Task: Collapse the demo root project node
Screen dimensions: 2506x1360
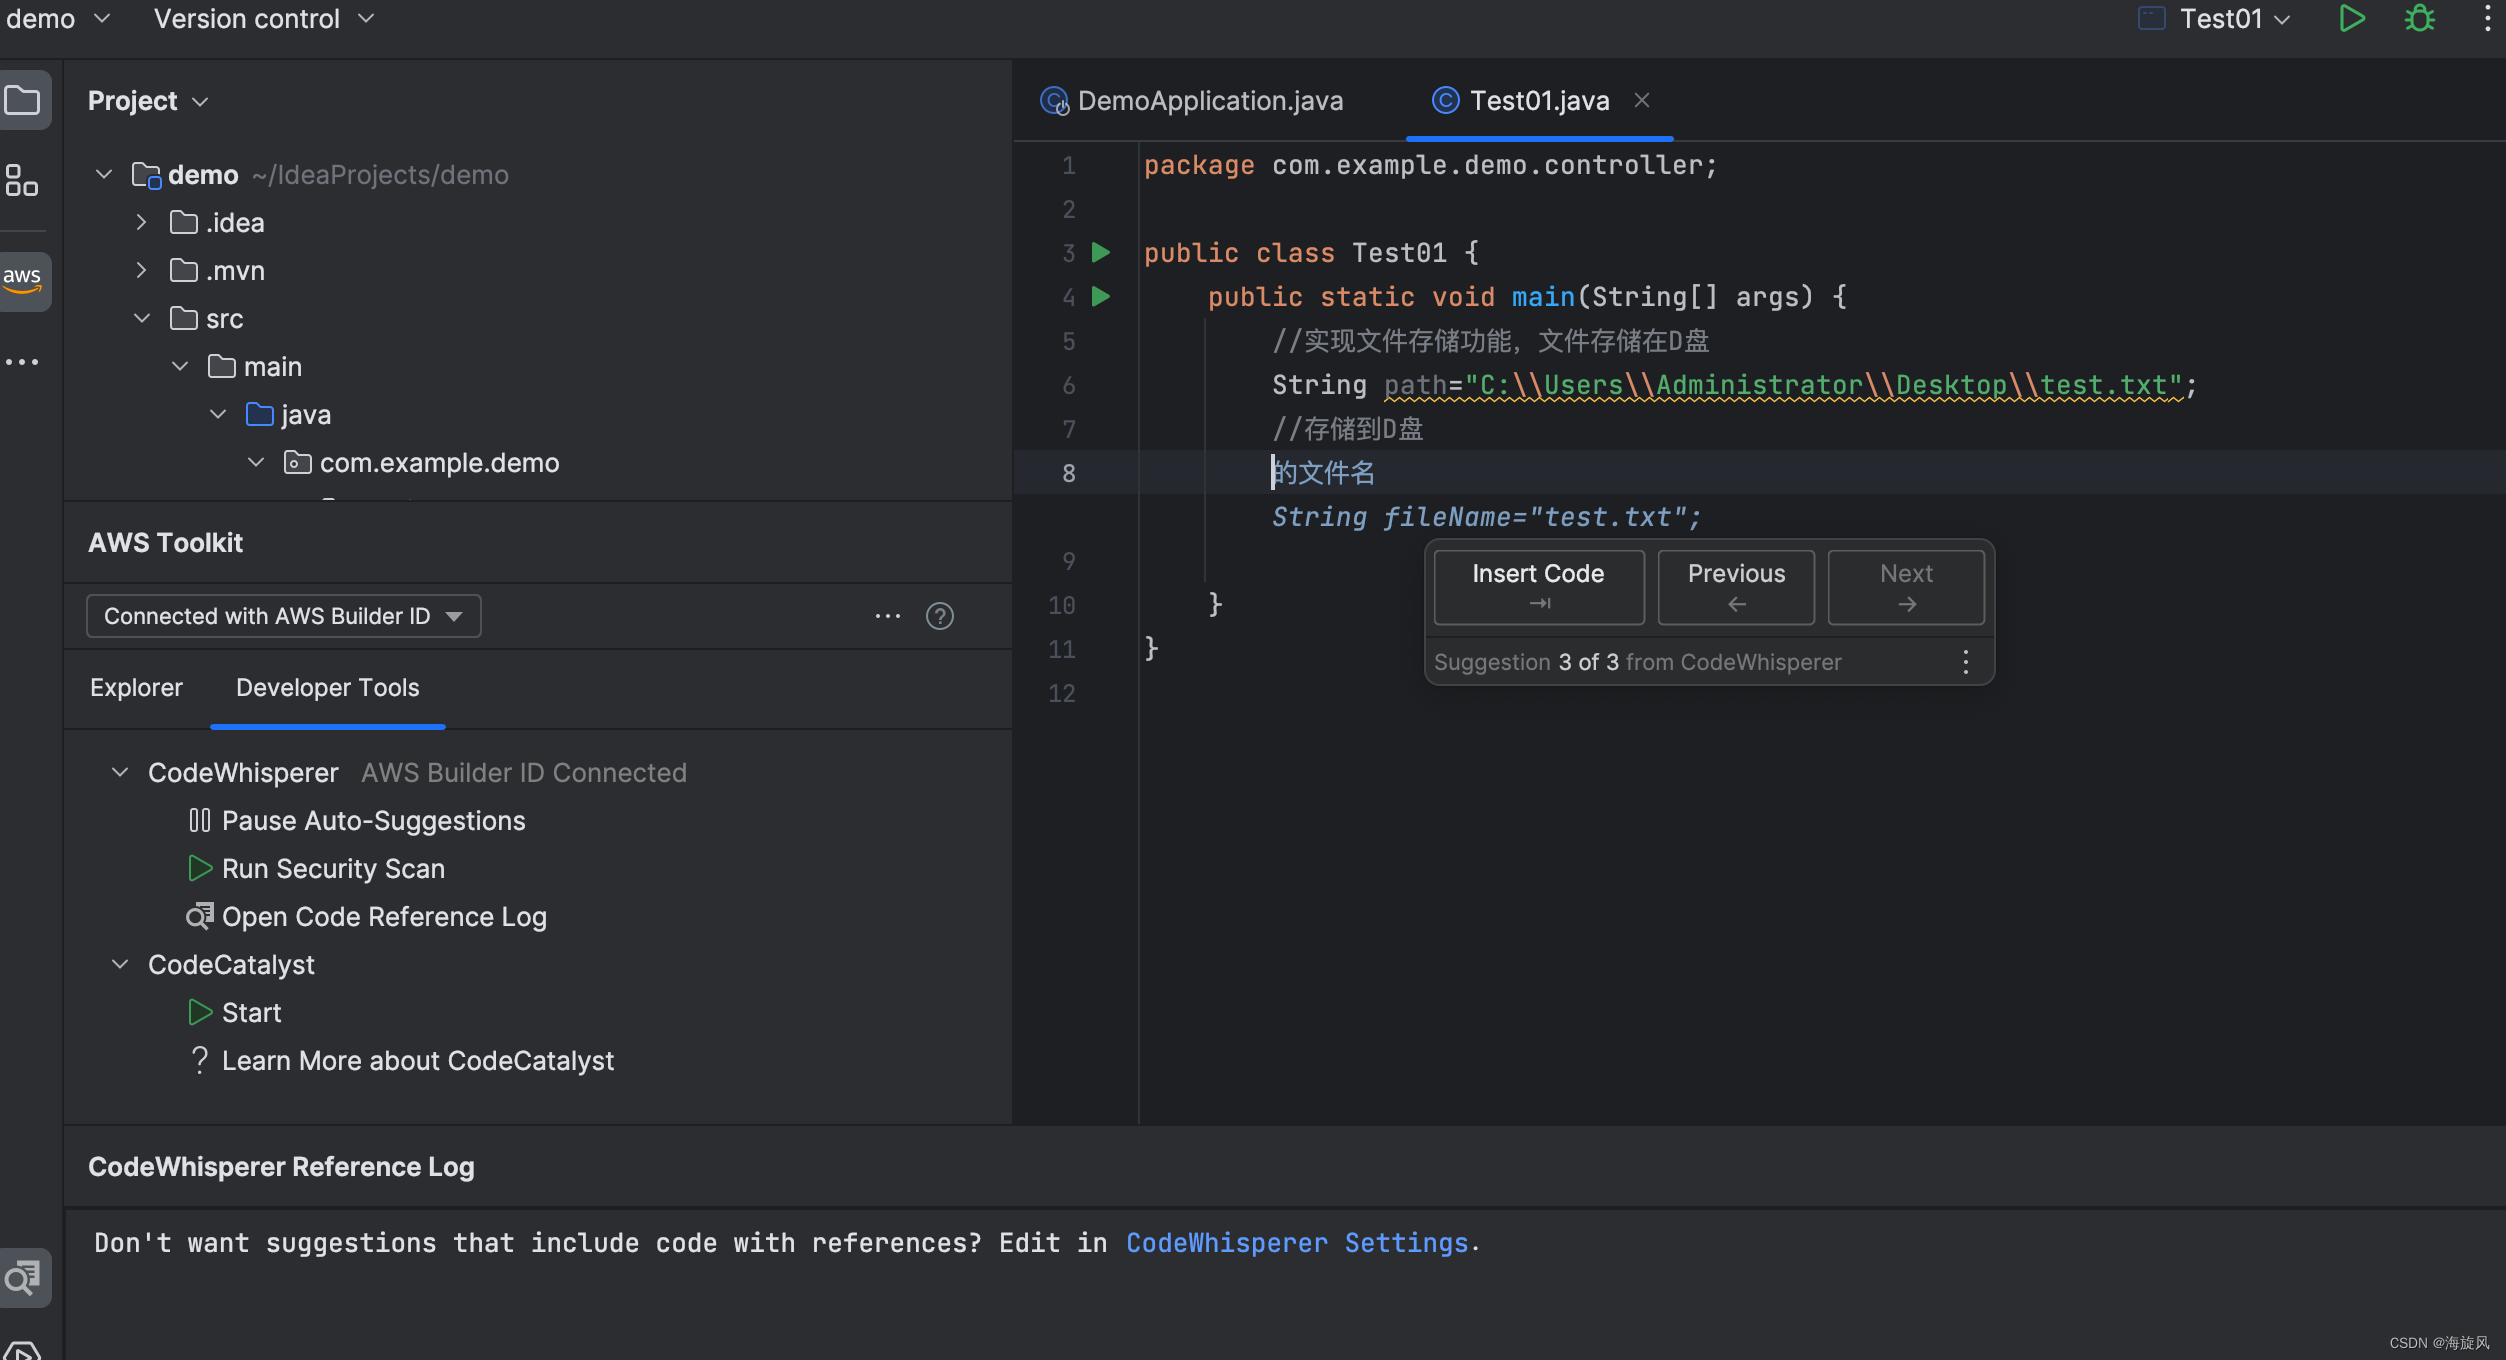Action: tap(103, 175)
